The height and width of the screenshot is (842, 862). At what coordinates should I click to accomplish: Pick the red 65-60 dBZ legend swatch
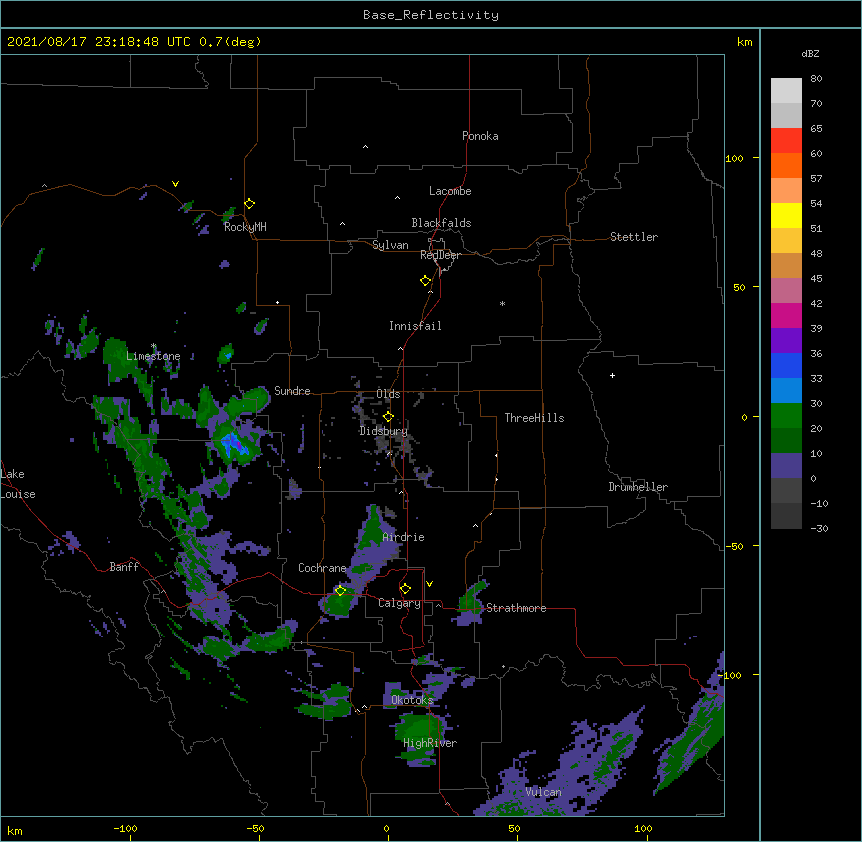pos(786,141)
